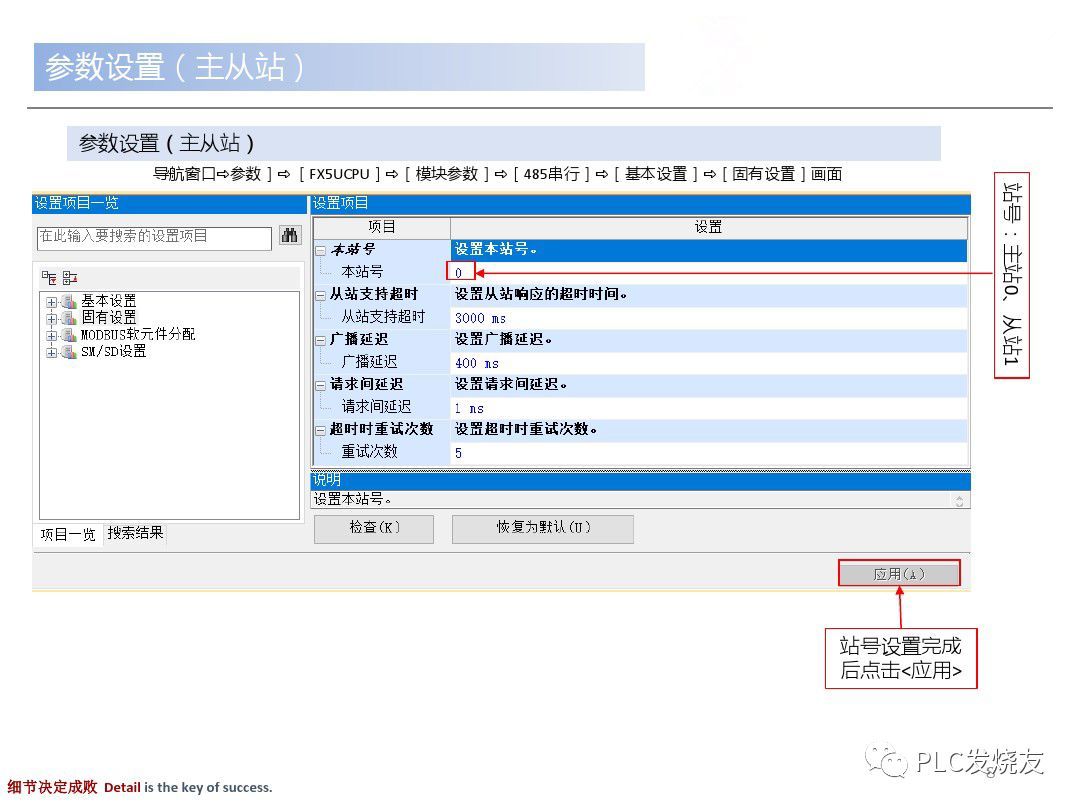Click the binoculars search icon
1080x810 pixels.
coord(290,236)
